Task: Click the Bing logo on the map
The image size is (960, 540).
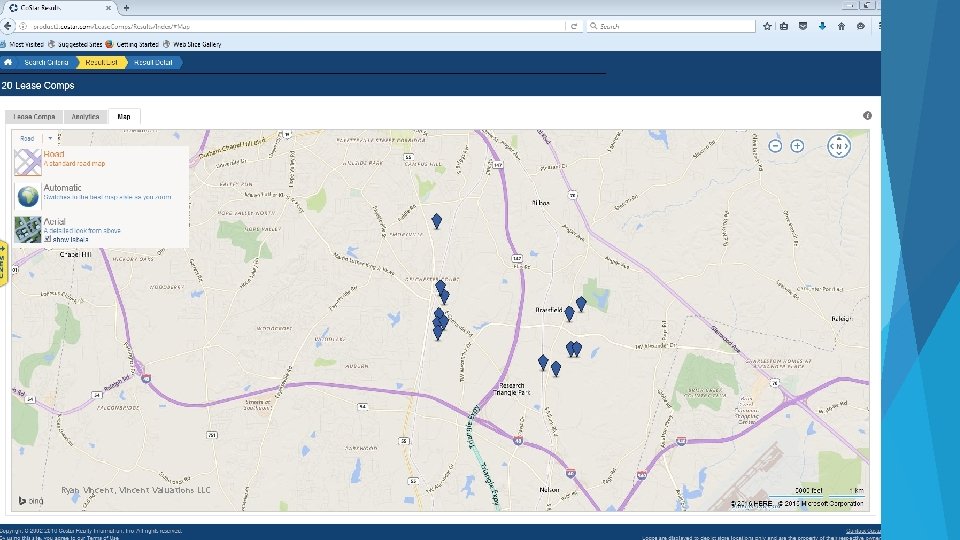Action: coord(31,501)
